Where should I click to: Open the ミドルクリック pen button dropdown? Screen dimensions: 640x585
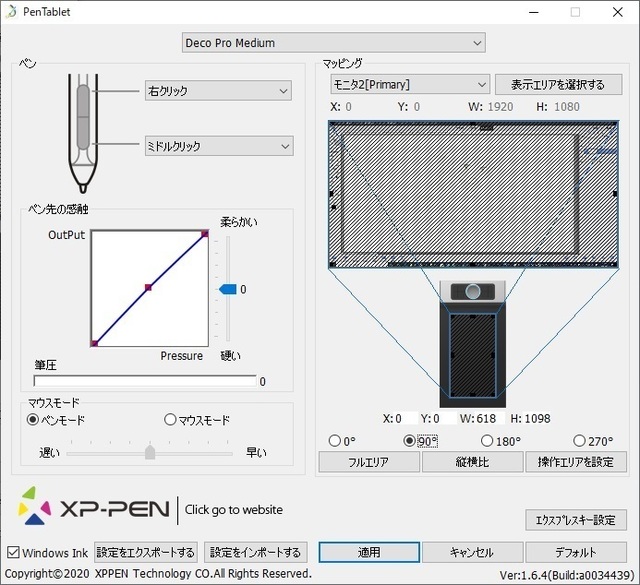(219, 146)
